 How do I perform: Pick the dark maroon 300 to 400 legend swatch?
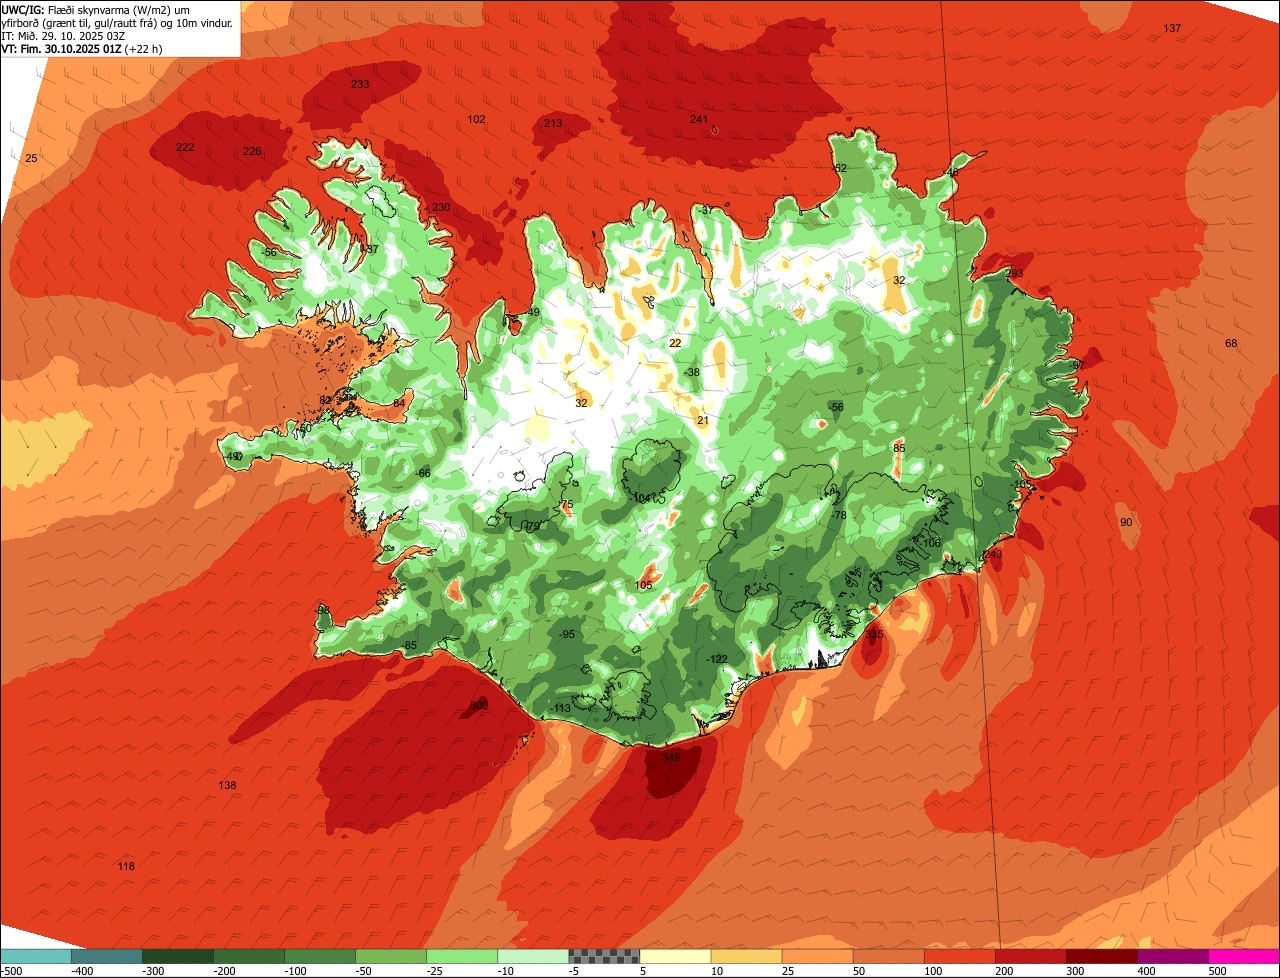point(1101,957)
